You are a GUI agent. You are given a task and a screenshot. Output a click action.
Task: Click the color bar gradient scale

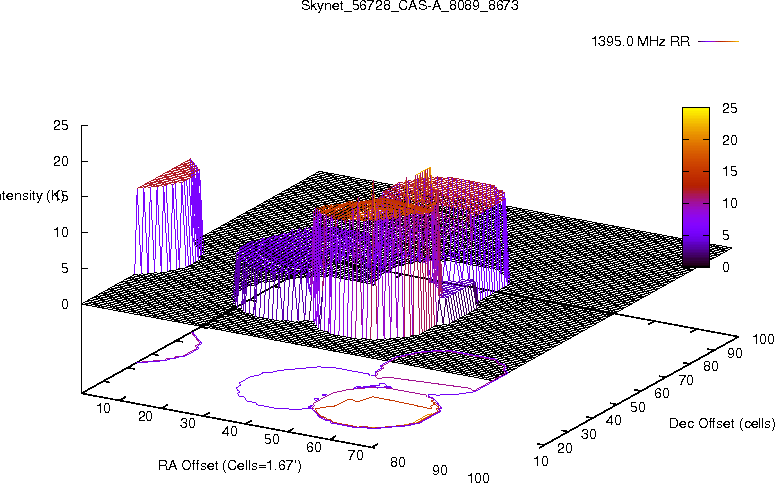pyautogui.click(x=696, y=187)
